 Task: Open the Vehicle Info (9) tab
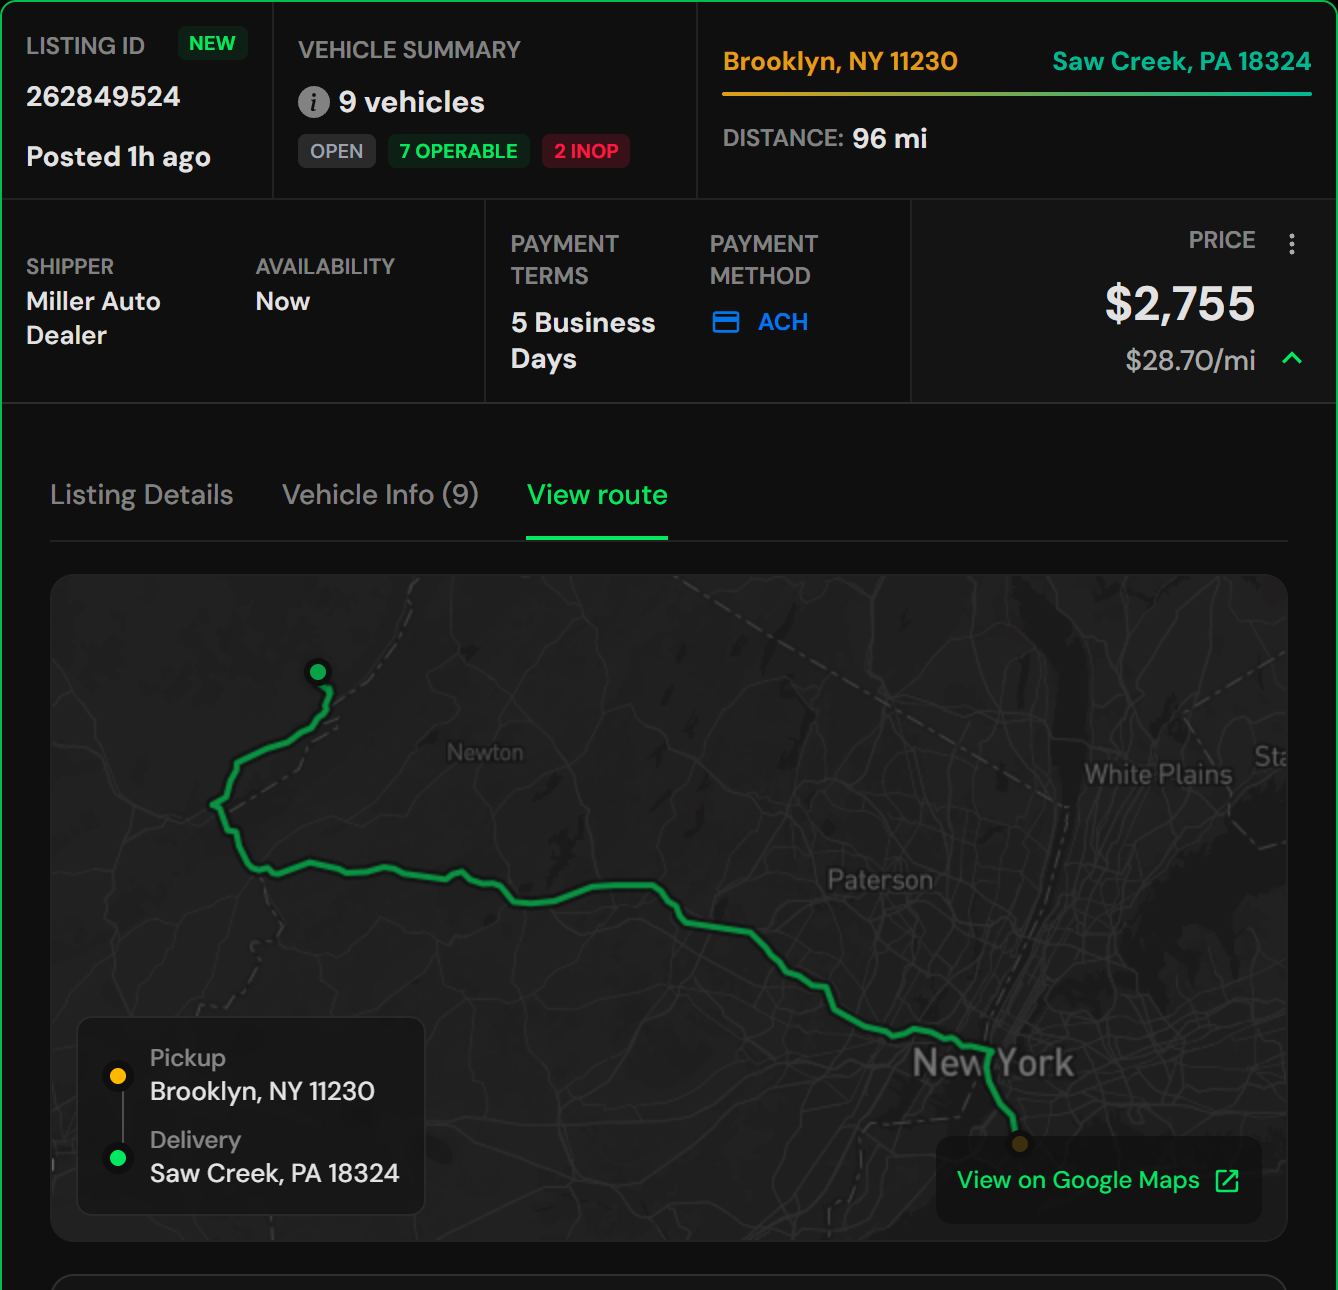pyautogui.click(x=380, y=495)
